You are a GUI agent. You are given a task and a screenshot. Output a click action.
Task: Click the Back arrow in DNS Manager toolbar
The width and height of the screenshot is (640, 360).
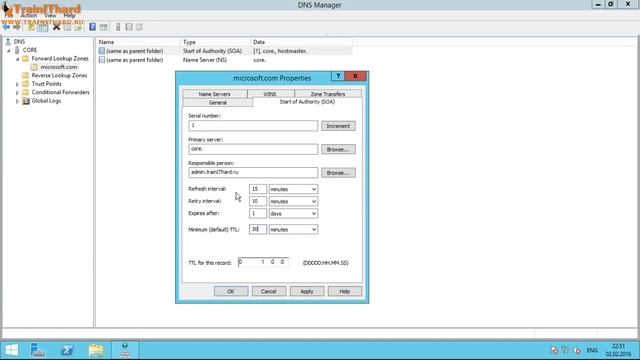tap(7, 27)
